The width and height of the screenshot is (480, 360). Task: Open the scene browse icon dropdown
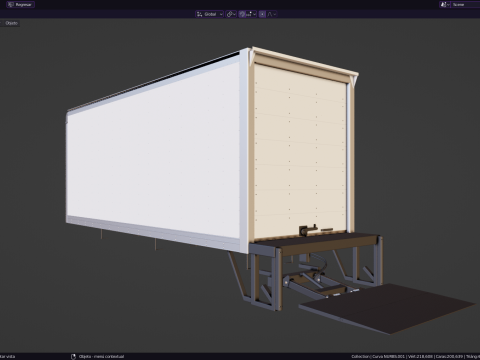pos(445,4)
